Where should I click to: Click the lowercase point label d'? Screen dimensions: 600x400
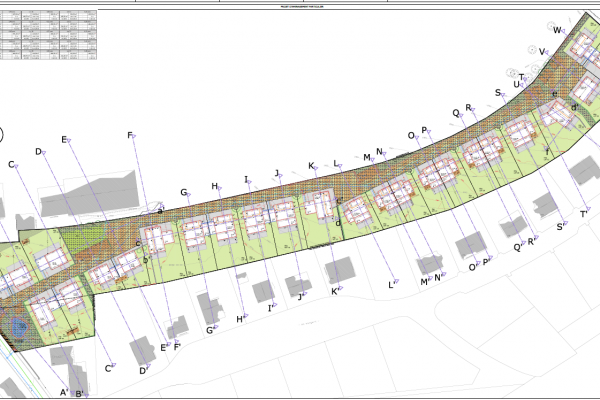pyautogui.click(x=574, y=108)
